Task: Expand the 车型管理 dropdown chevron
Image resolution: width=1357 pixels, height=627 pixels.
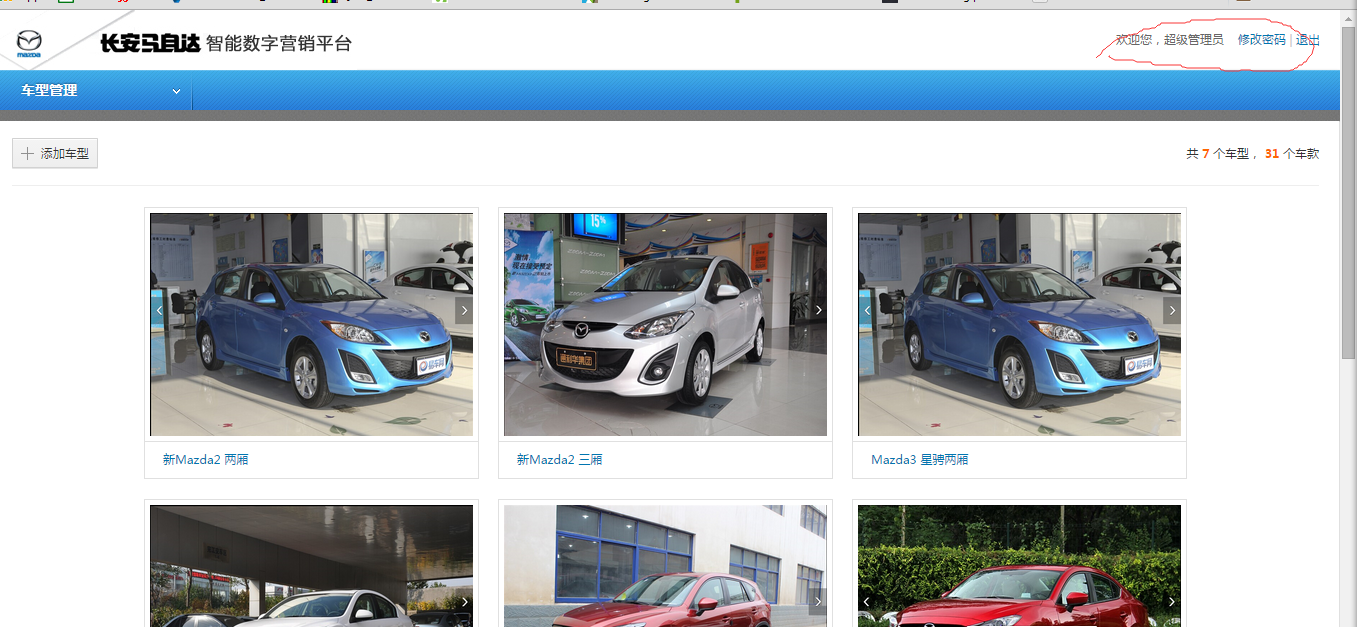Action: coord(176,91)
